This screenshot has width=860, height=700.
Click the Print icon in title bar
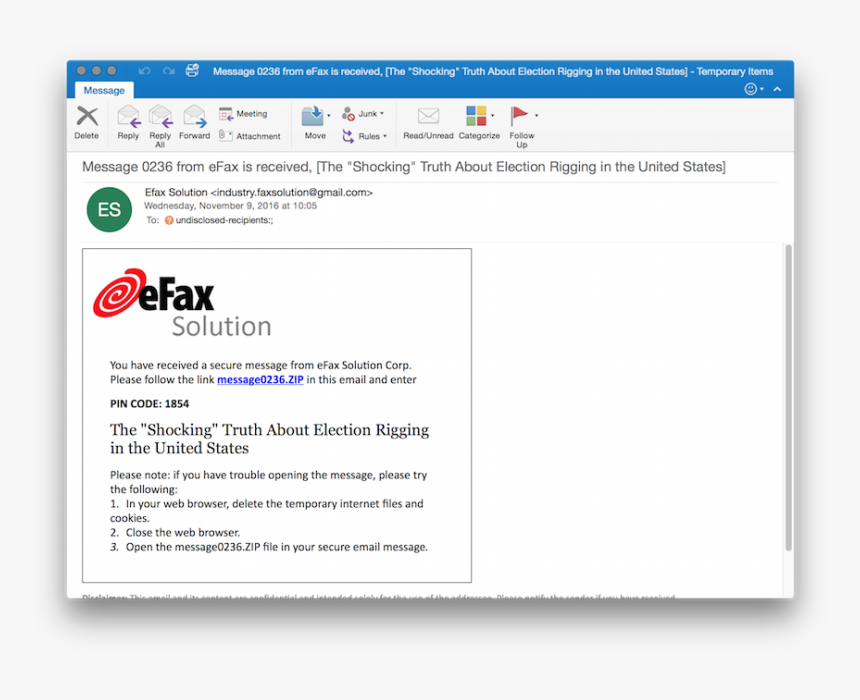point(193,70)
